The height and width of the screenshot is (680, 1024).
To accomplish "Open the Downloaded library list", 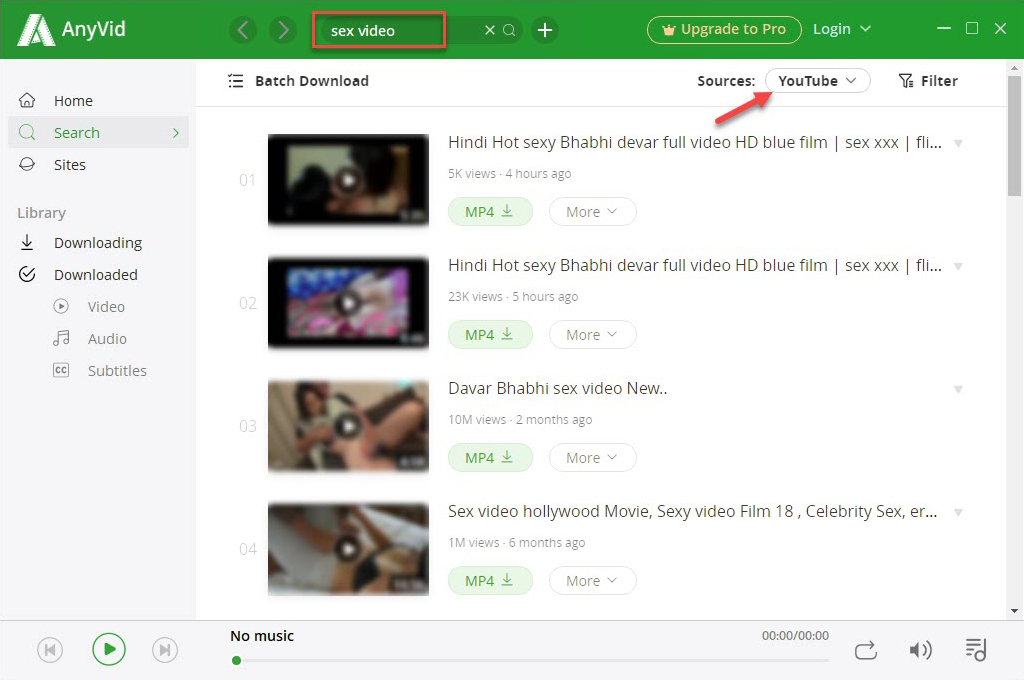I will point(98,274).
